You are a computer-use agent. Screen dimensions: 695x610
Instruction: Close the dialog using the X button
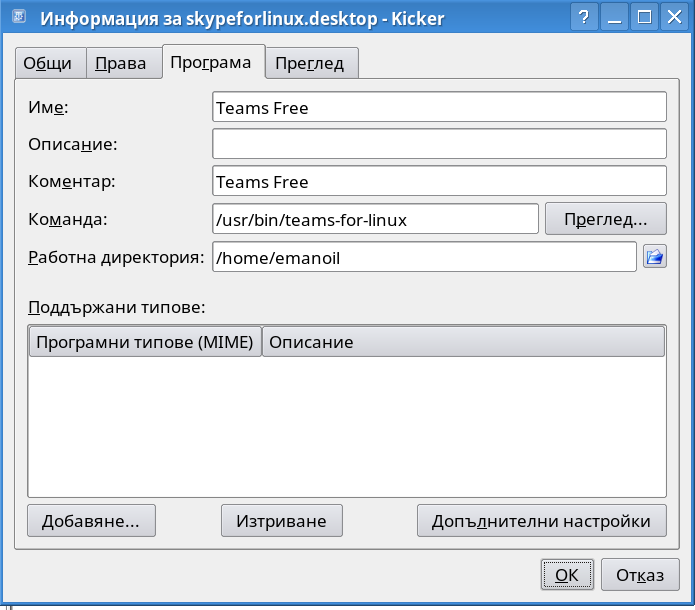tap(675, 17)
